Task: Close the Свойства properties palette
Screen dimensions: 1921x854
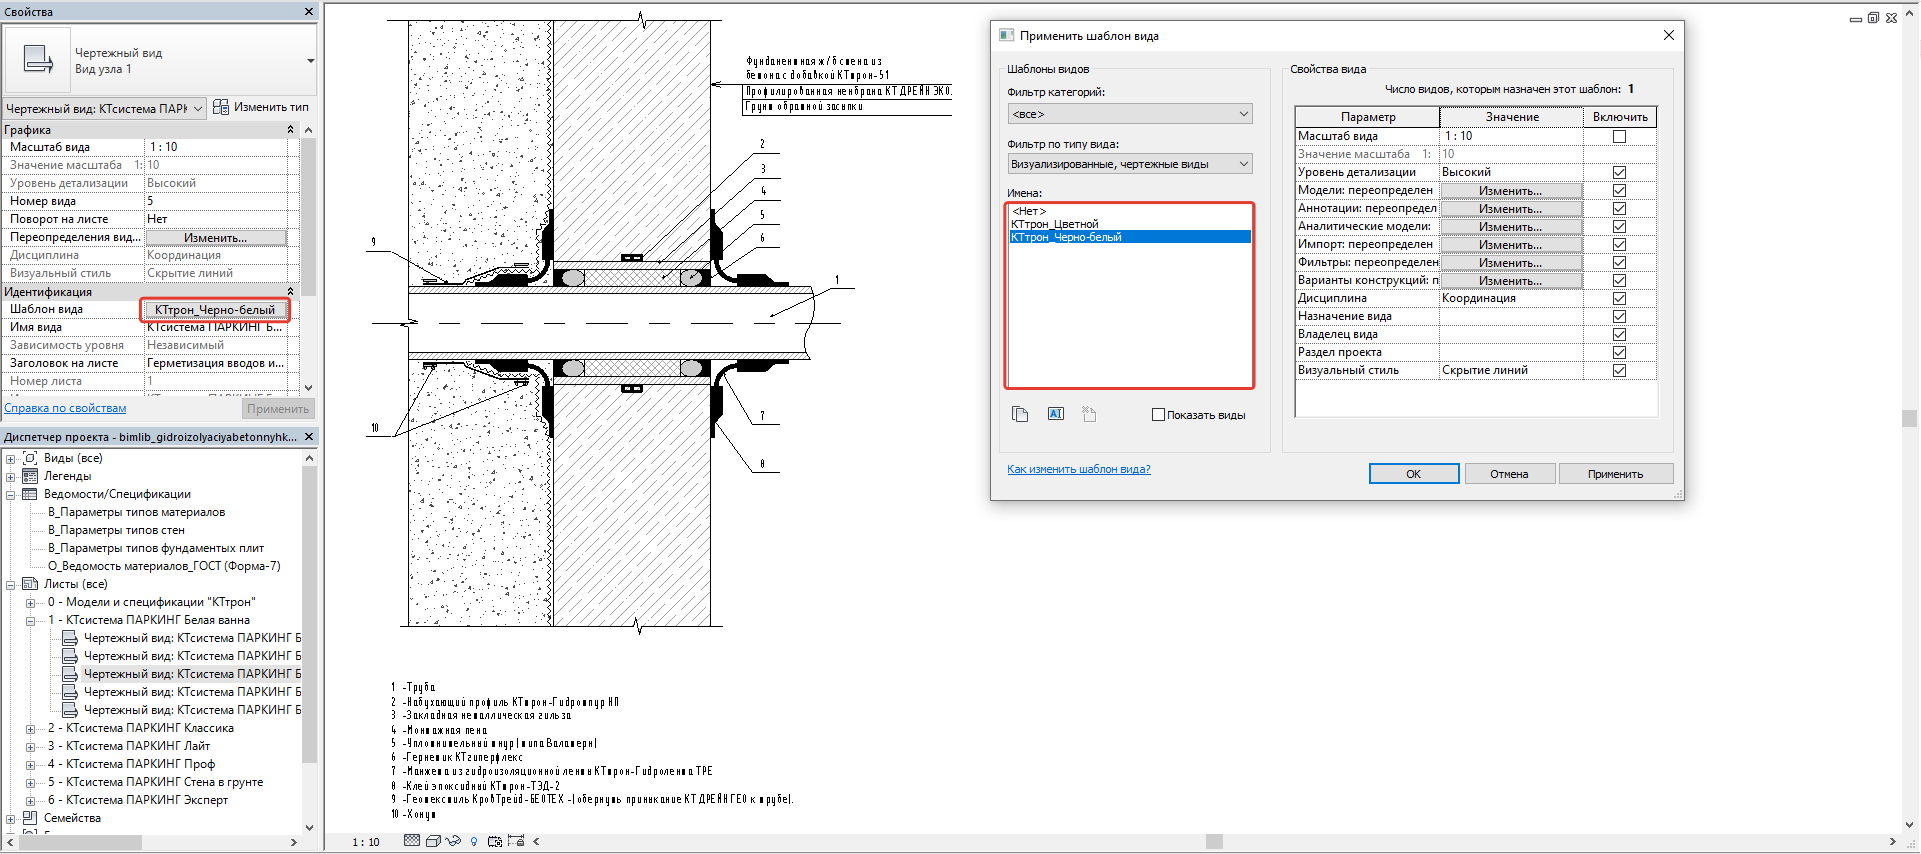Action: (309, 12)
